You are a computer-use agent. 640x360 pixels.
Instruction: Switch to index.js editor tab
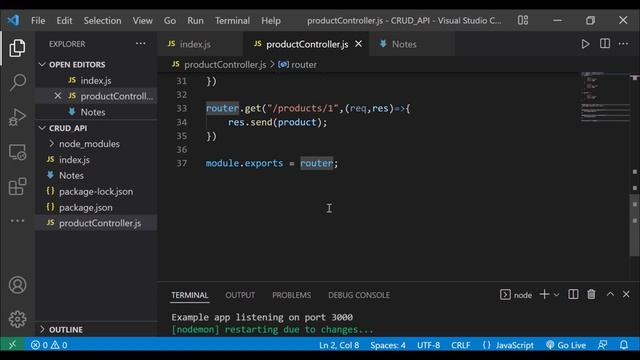[x=200, y=44]
